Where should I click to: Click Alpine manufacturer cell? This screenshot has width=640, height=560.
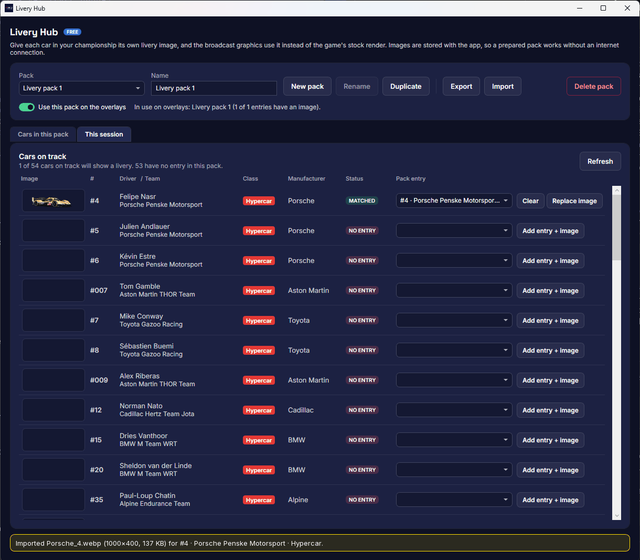coord(298,500)
